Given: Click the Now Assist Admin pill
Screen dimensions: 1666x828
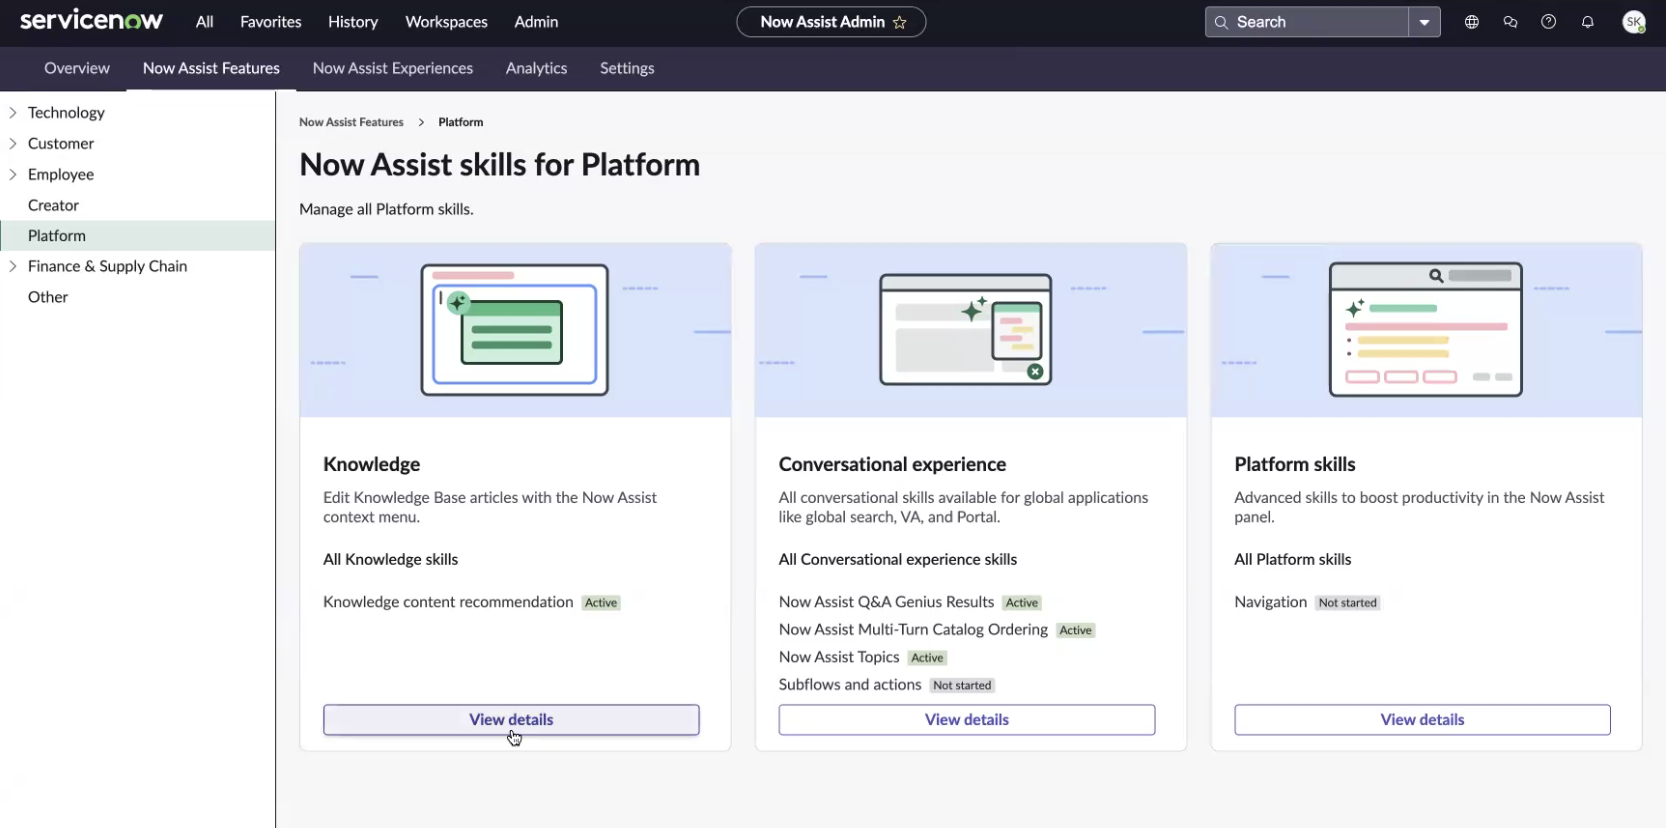Looking at the screenshot, I should coord(831,22).
